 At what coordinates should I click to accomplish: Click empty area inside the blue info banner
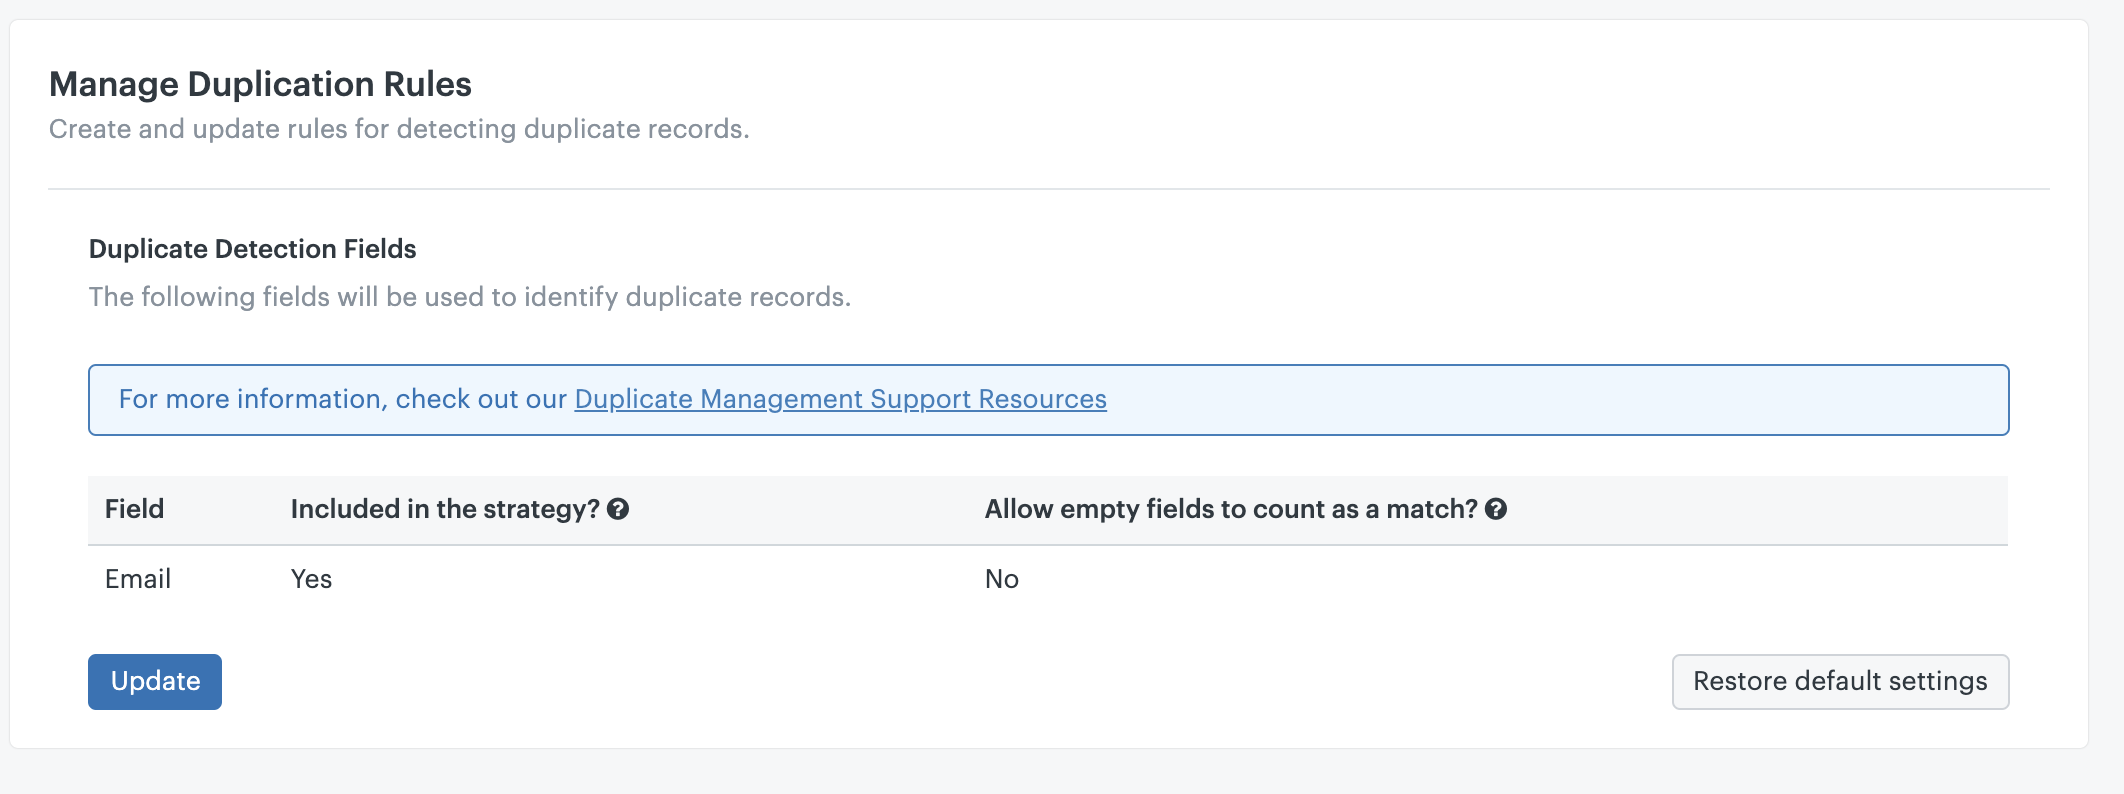coord(1550,400)
